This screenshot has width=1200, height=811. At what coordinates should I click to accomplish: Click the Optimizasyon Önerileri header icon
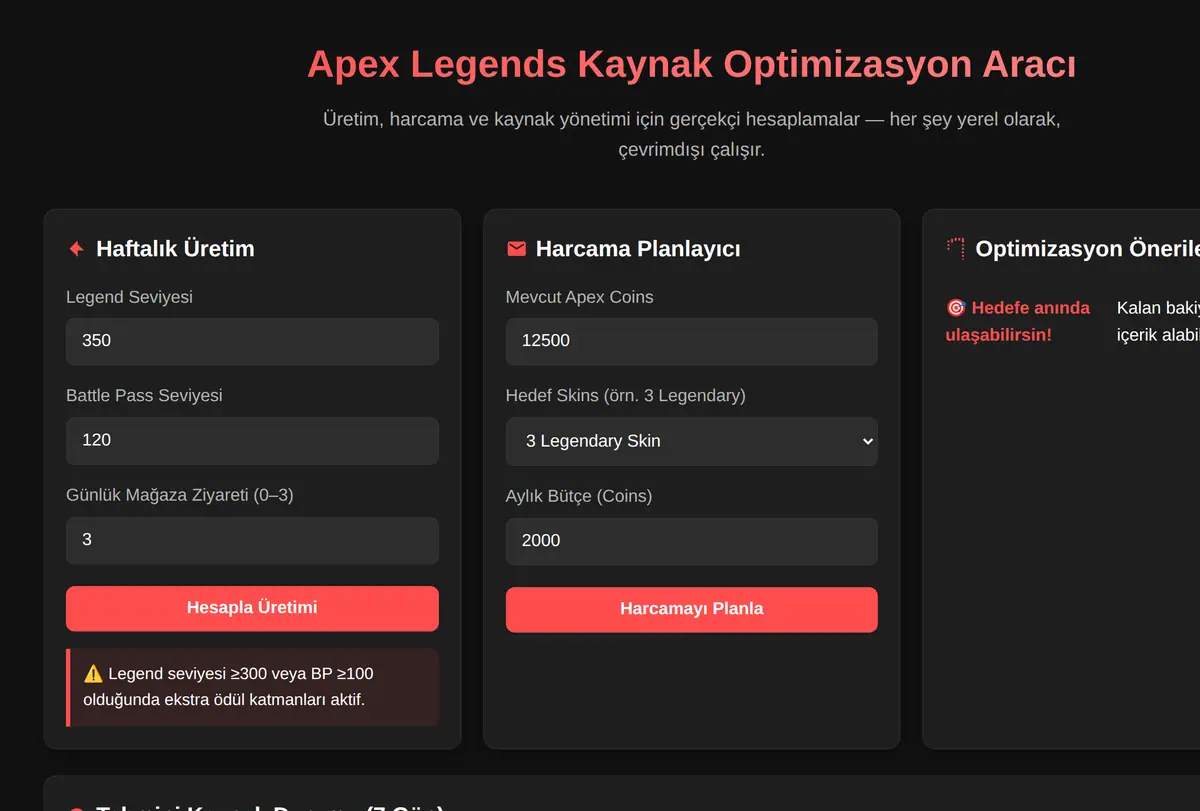955,248
